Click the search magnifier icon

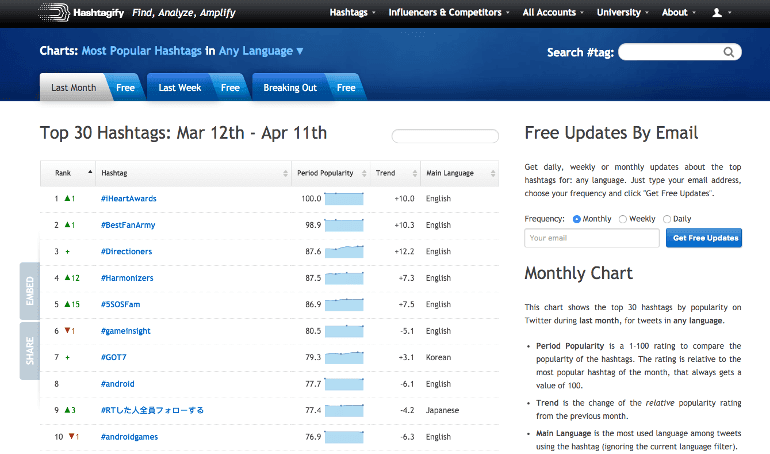coord(729,52)
